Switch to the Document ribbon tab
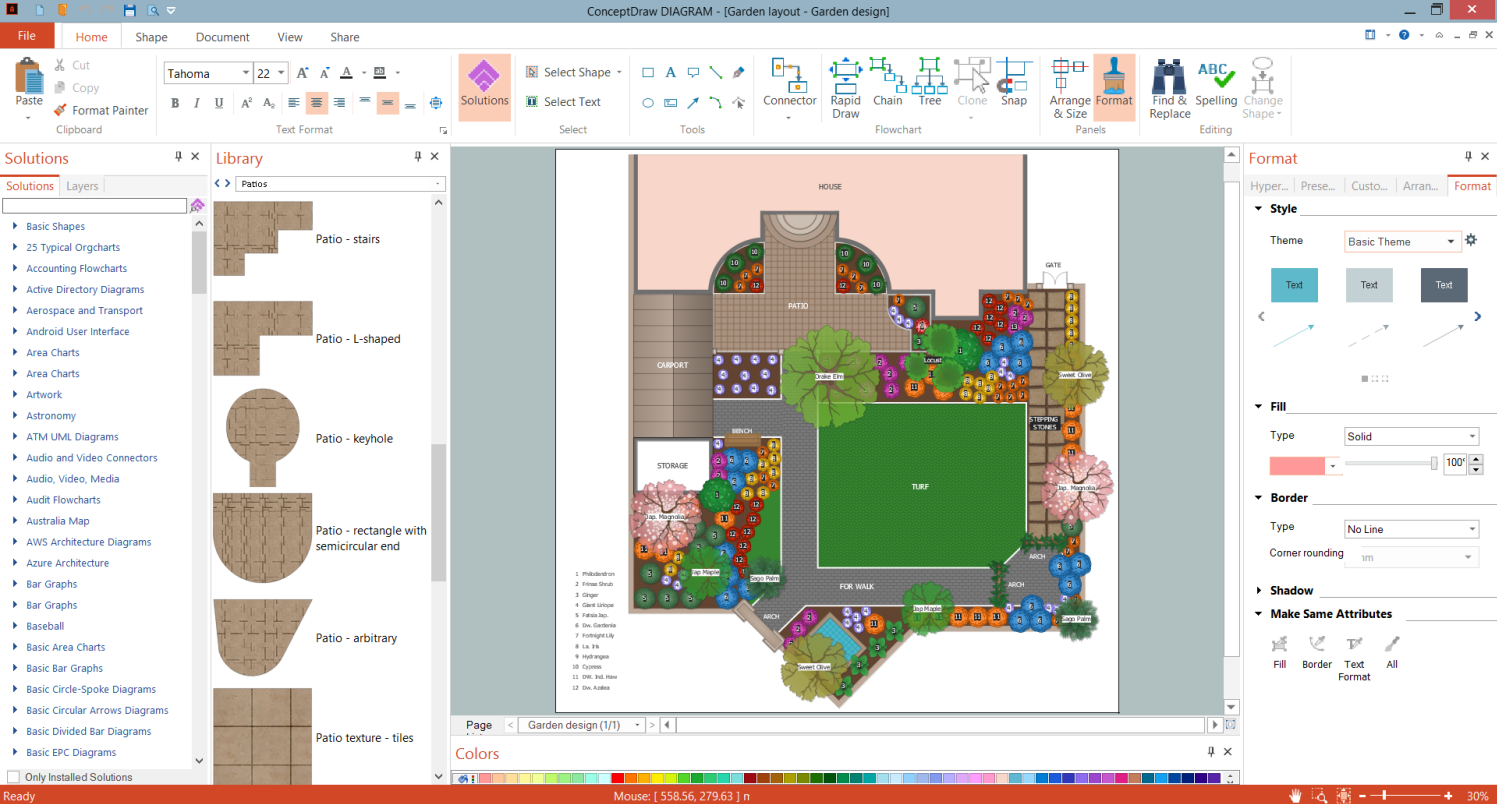 (222, 37)
